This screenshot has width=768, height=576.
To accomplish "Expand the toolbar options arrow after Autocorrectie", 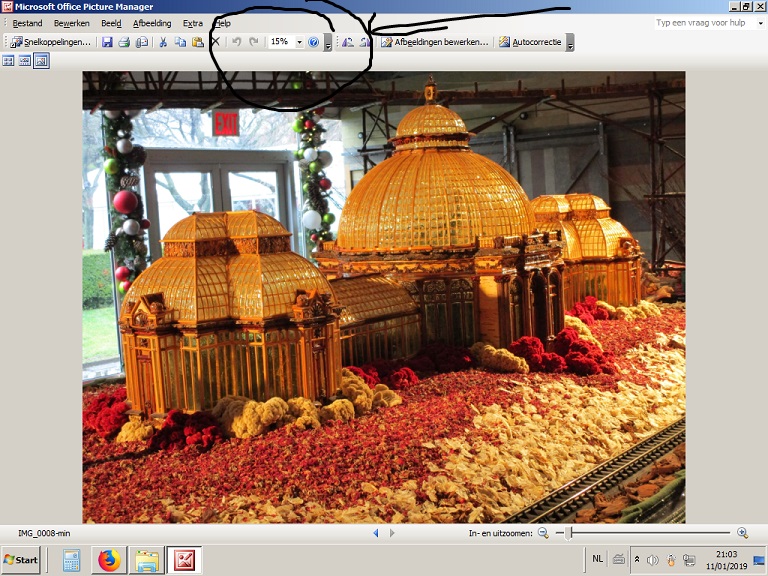I will click(570, 43).
